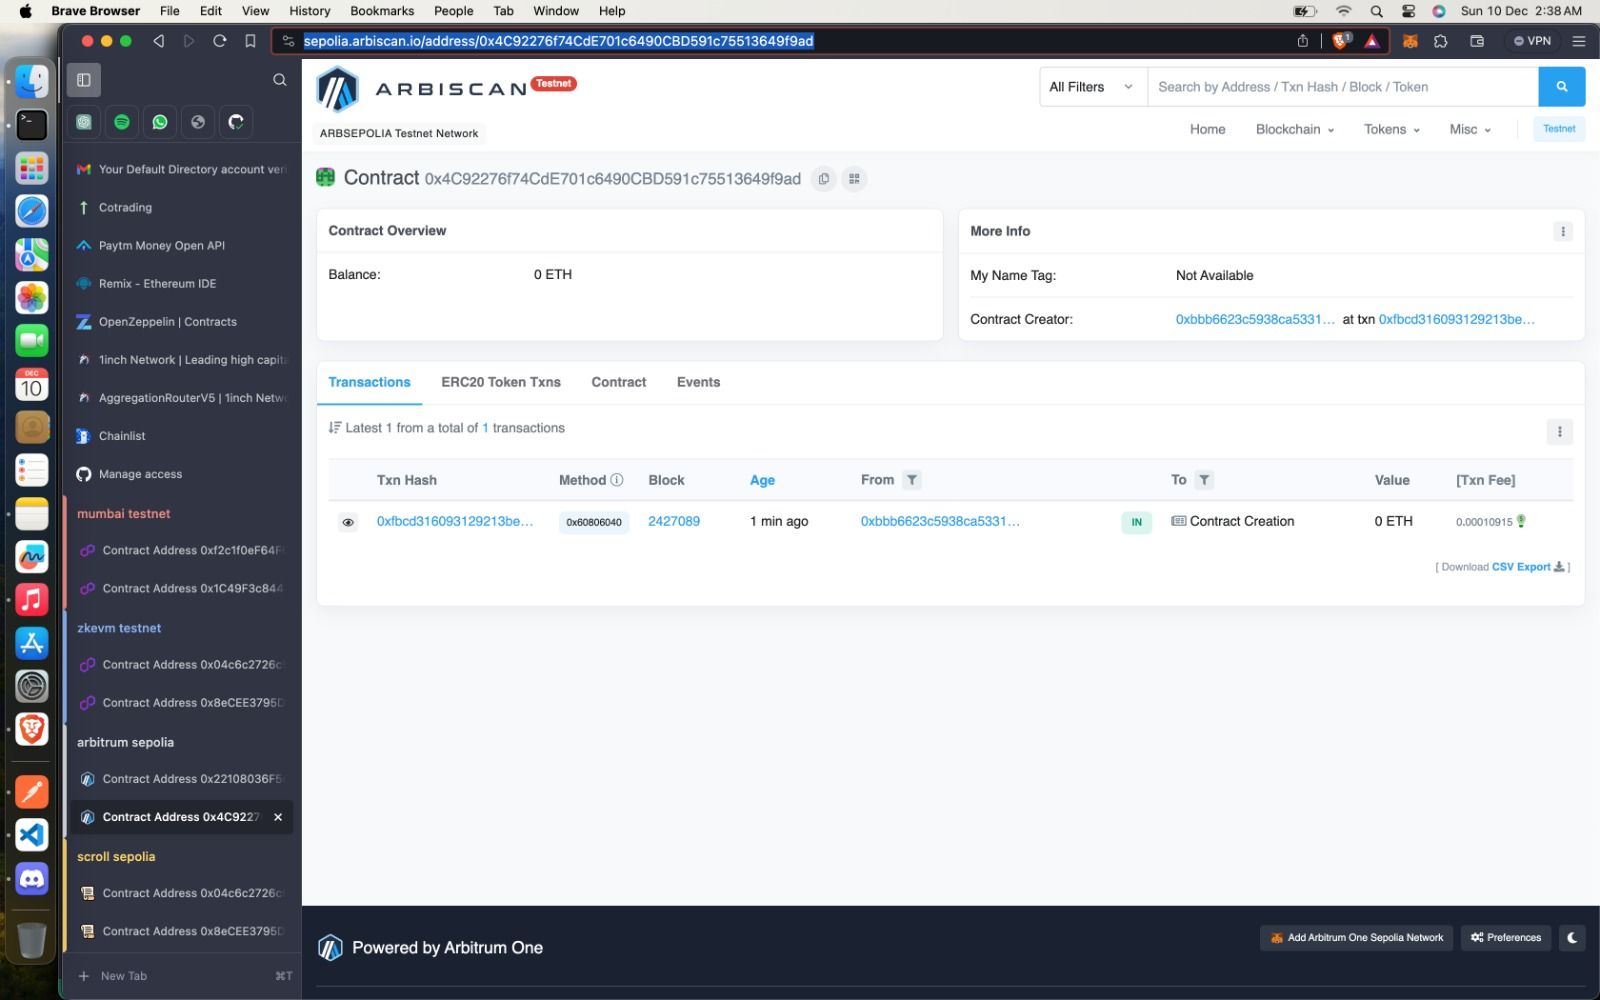Go to the Home page
This screenshot has height=1000, width=1600.
tap(1207, 129)
